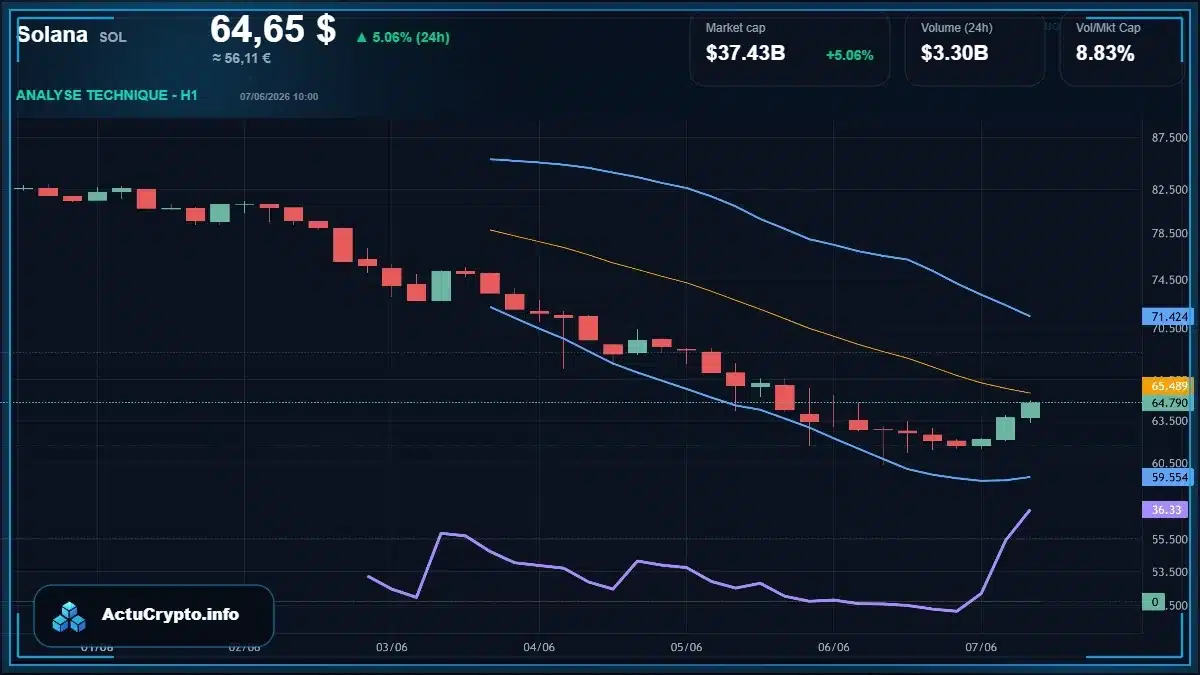Click the 04/06 date axis label
The image size is (1200, 675).
(x=538, y=647)
